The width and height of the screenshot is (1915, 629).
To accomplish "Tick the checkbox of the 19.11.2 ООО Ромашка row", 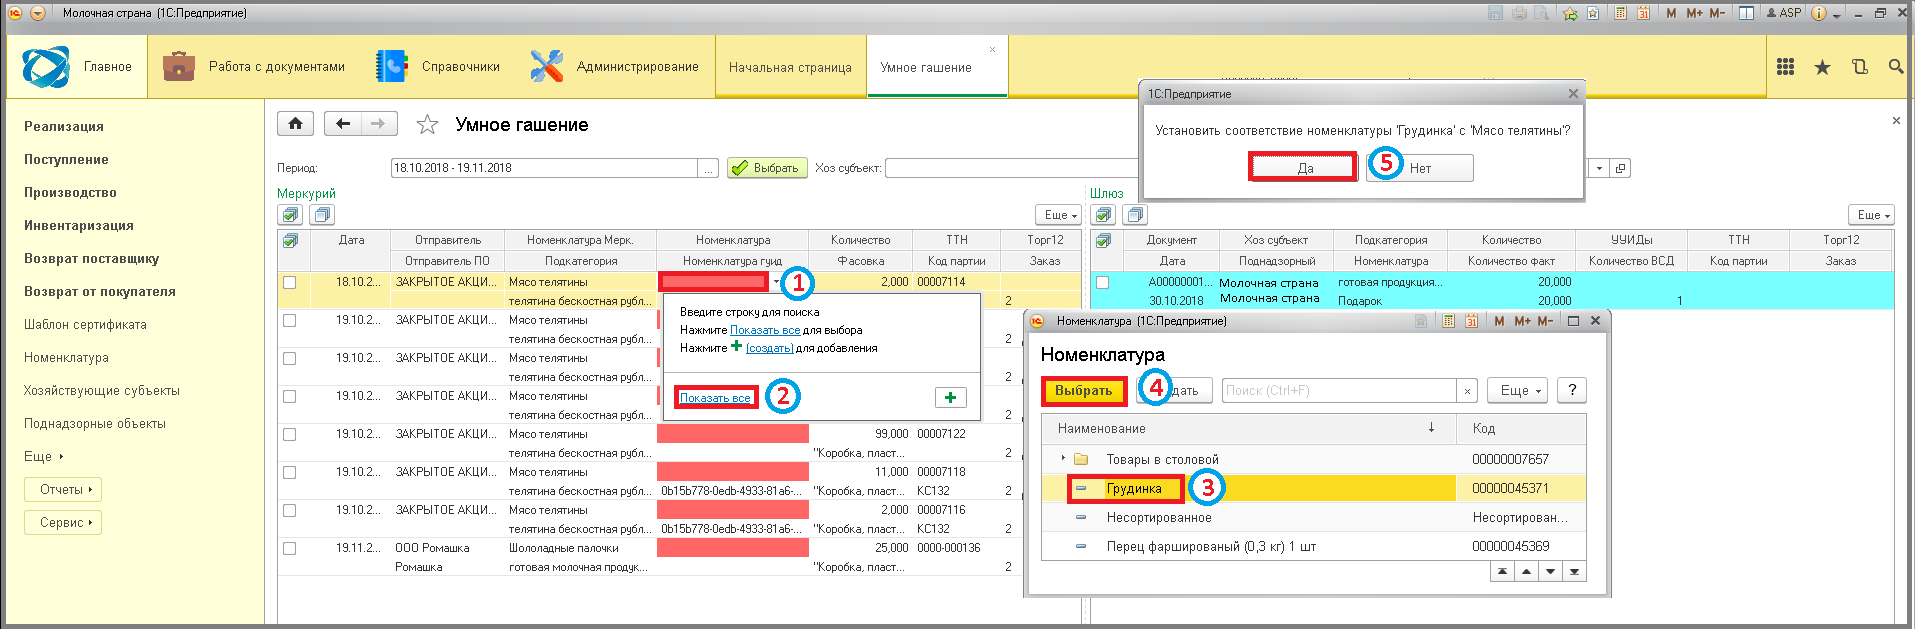I will click(290, 548).
